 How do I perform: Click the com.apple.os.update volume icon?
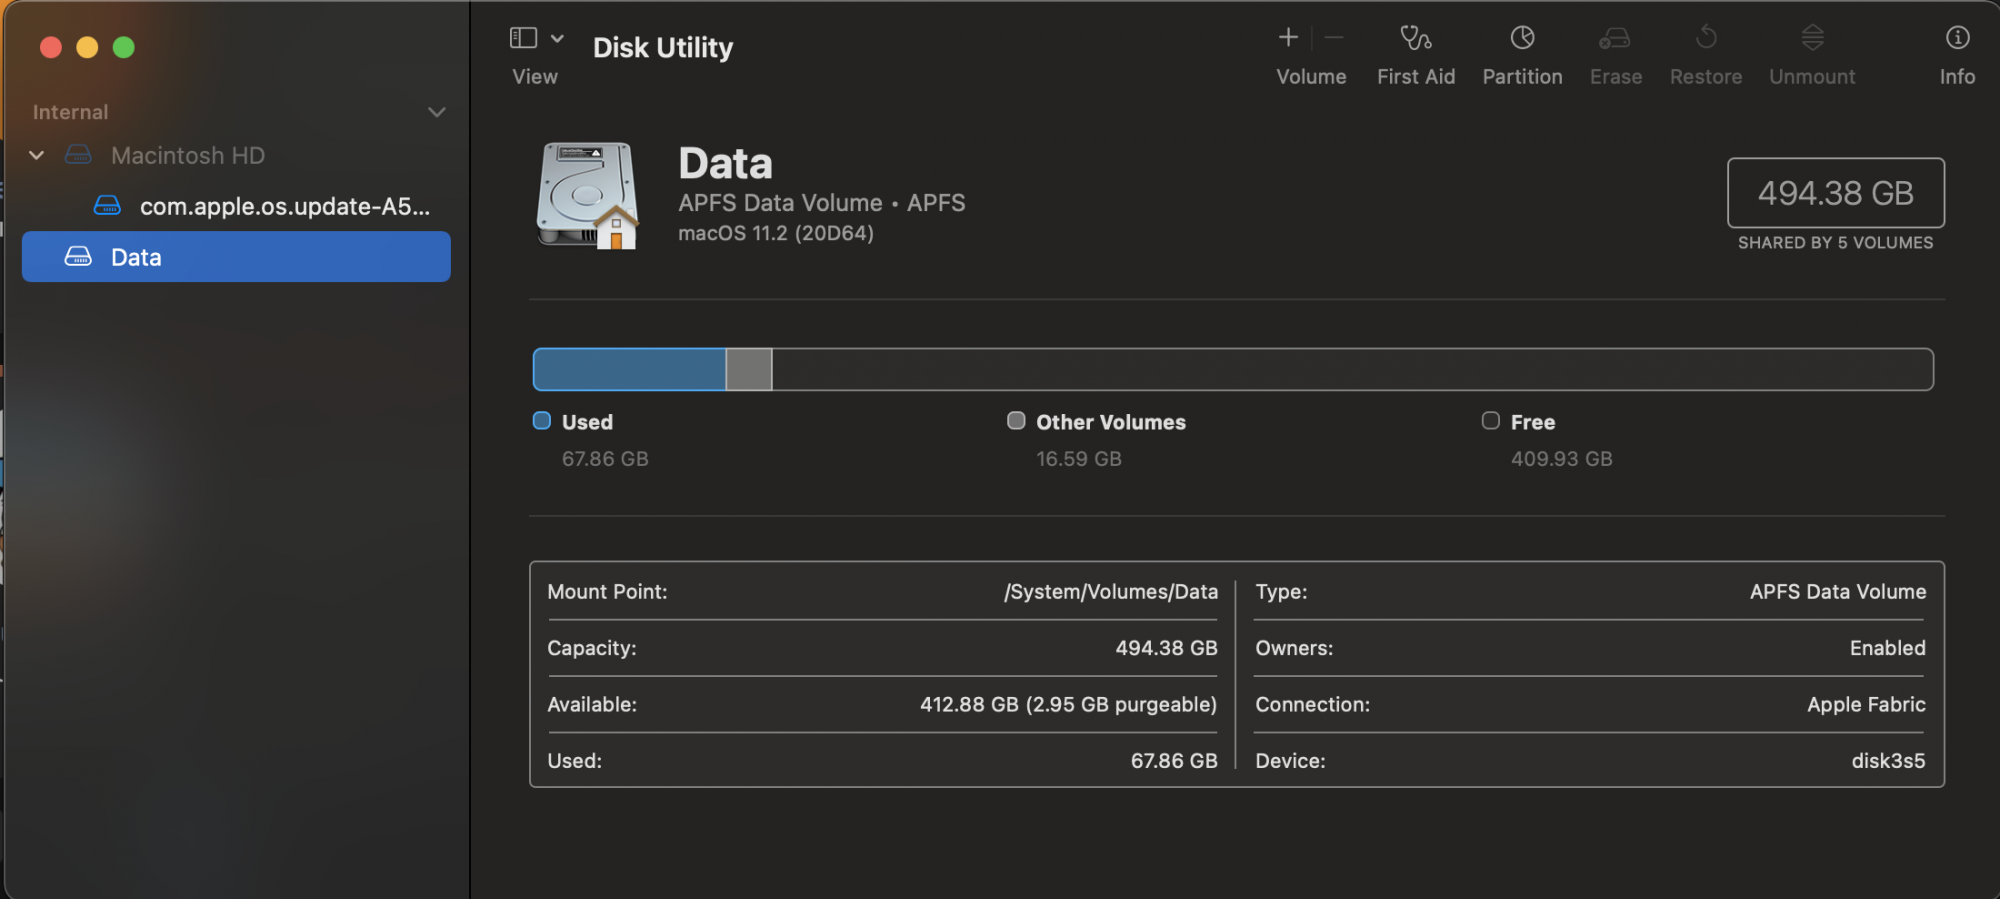[107, 206]
